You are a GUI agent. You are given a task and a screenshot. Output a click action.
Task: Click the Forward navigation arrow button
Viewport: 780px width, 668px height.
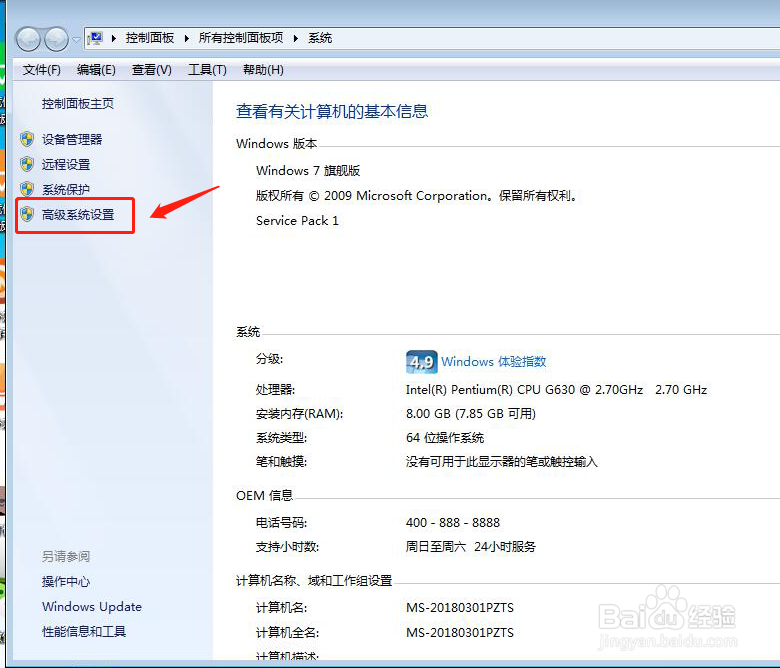[56, 39]
